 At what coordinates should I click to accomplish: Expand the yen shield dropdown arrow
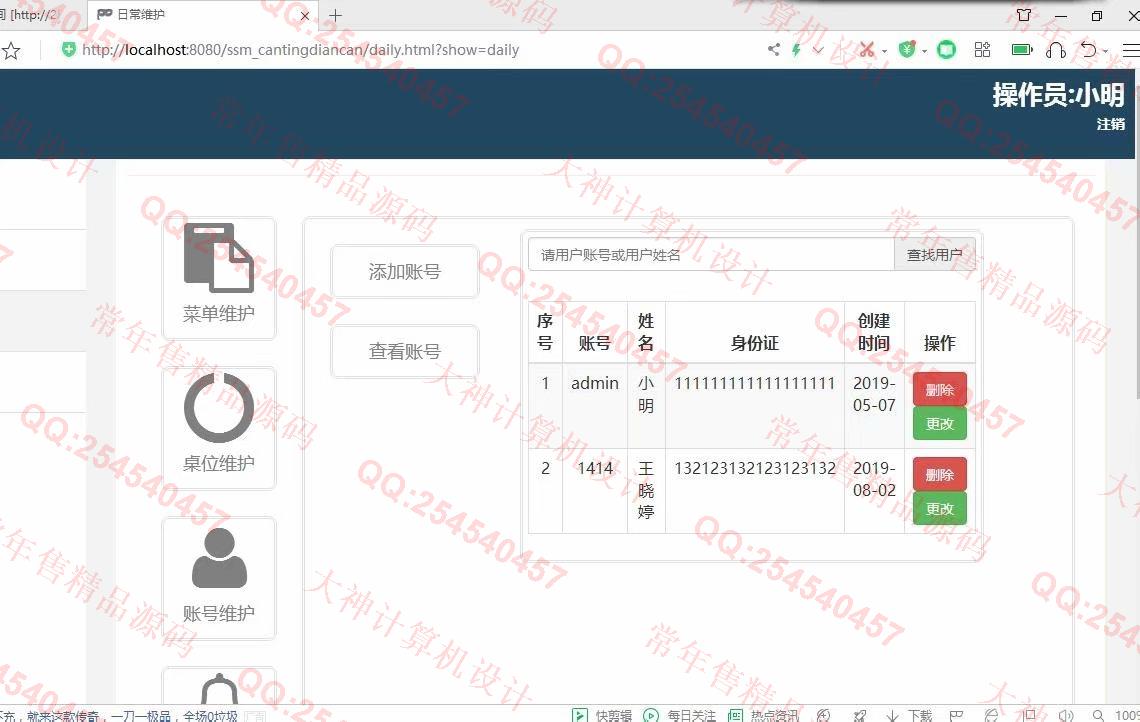tap(924, 51)
